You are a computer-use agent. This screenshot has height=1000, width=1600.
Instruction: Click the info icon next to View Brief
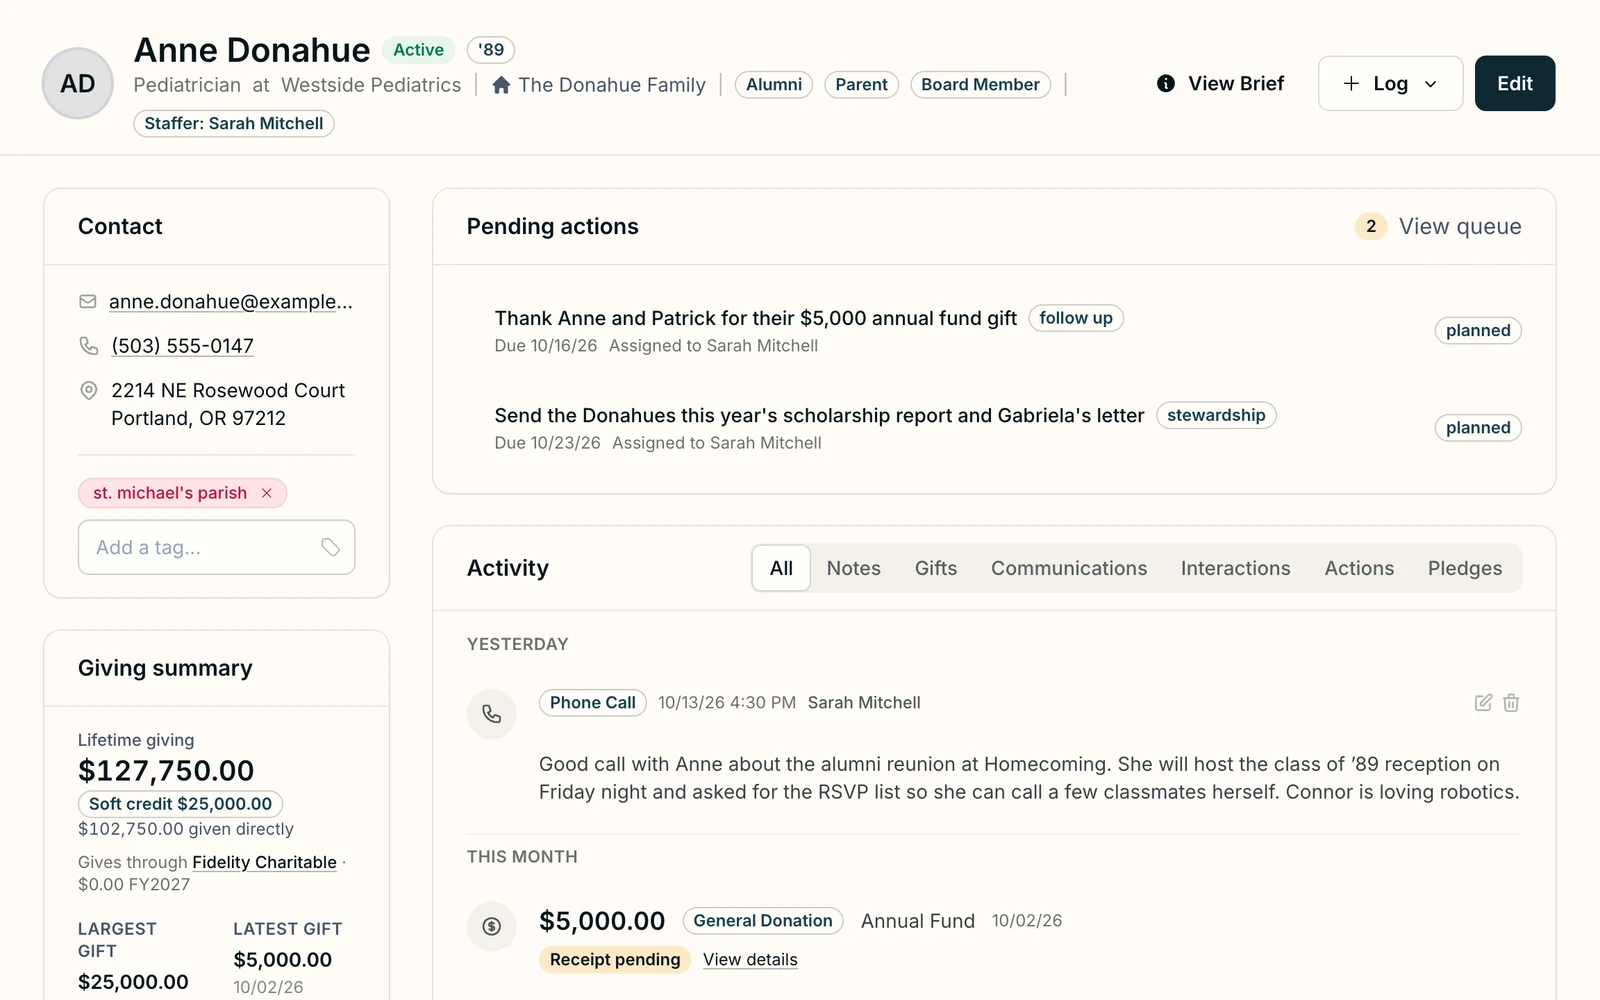(x=1166, y=84)
